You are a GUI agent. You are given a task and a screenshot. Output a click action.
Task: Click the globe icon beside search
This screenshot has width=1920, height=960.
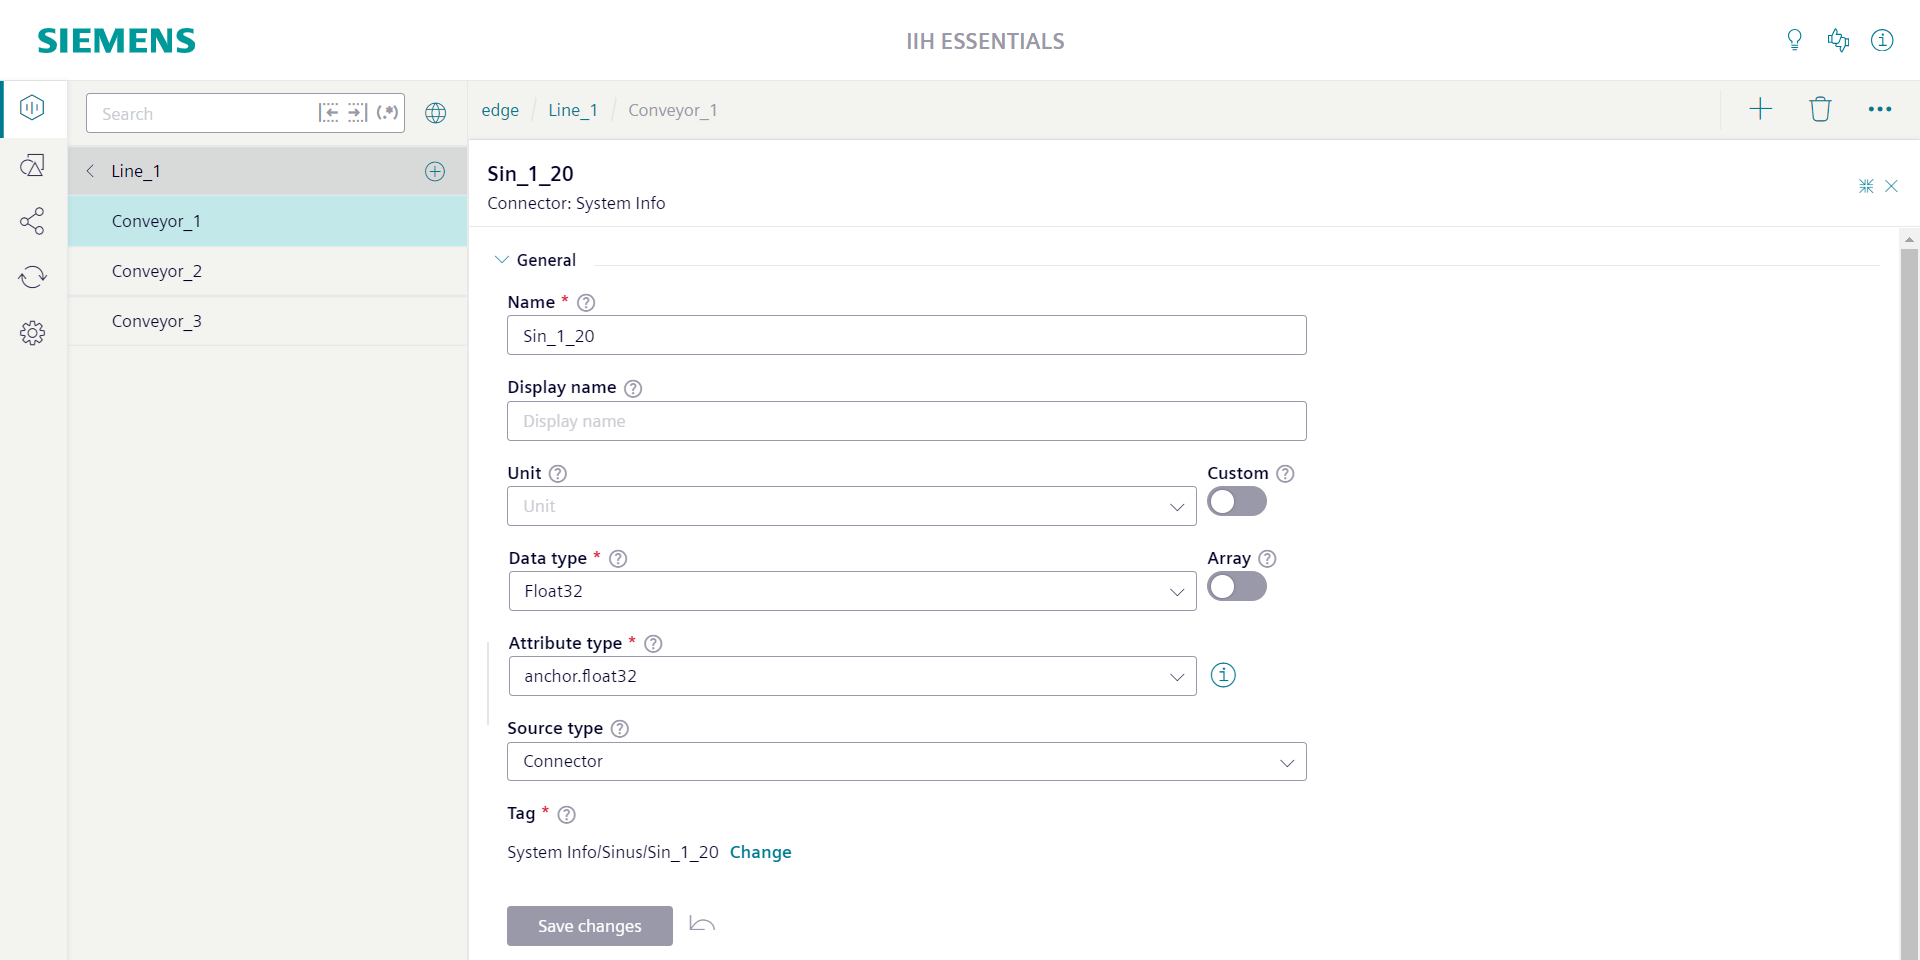435,113
